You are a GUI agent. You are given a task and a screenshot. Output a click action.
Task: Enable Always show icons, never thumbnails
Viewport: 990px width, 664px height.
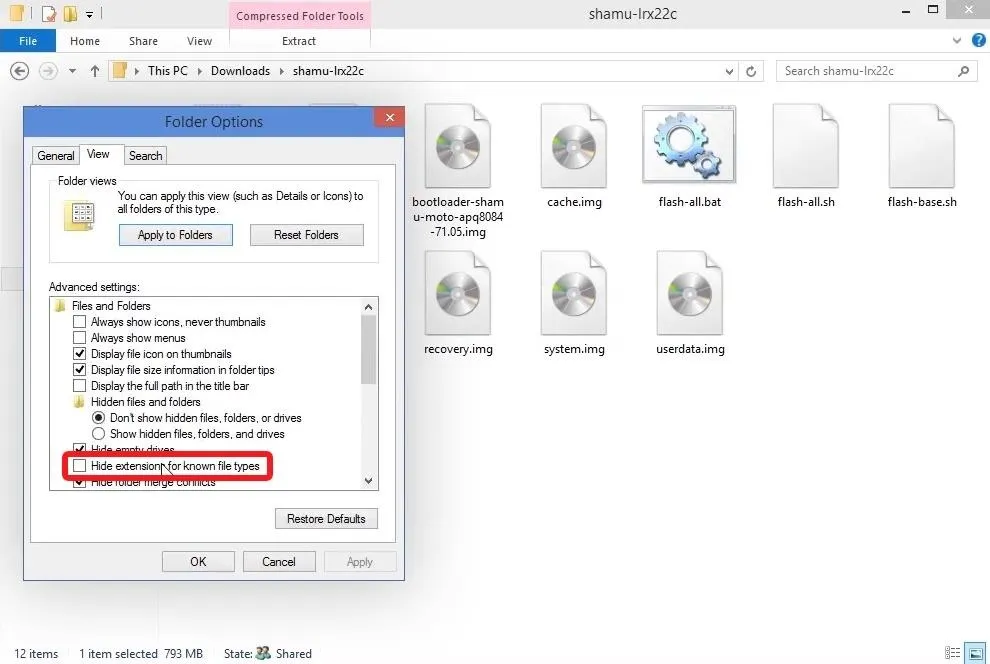[x=80, y=322]
